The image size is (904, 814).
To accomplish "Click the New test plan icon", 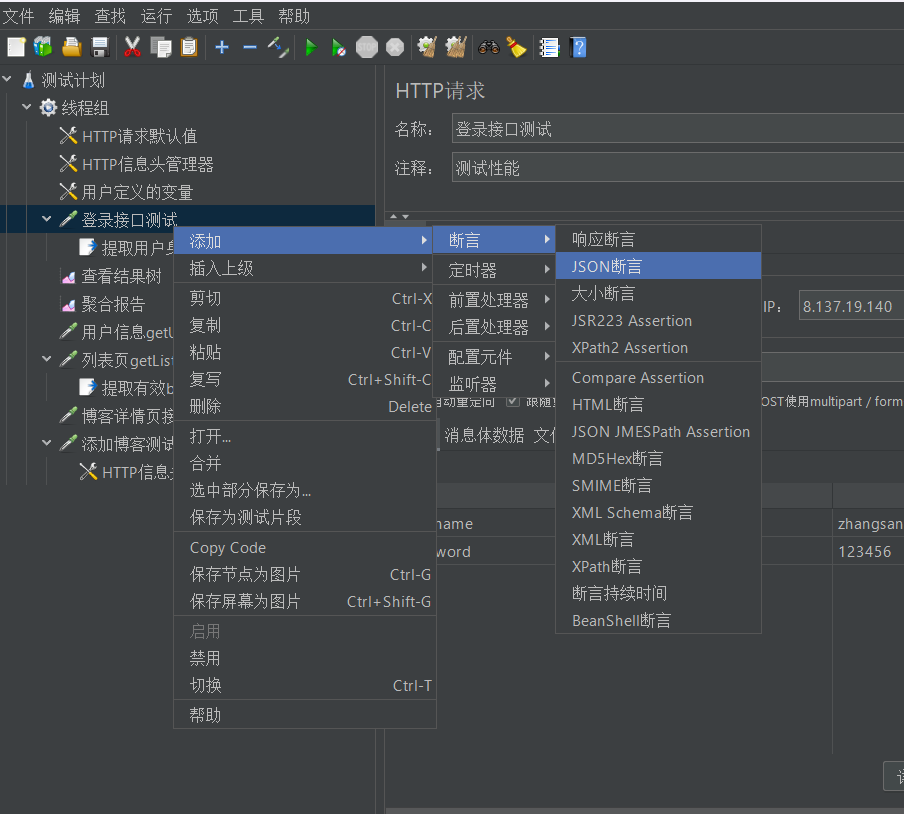I will 16,47.
